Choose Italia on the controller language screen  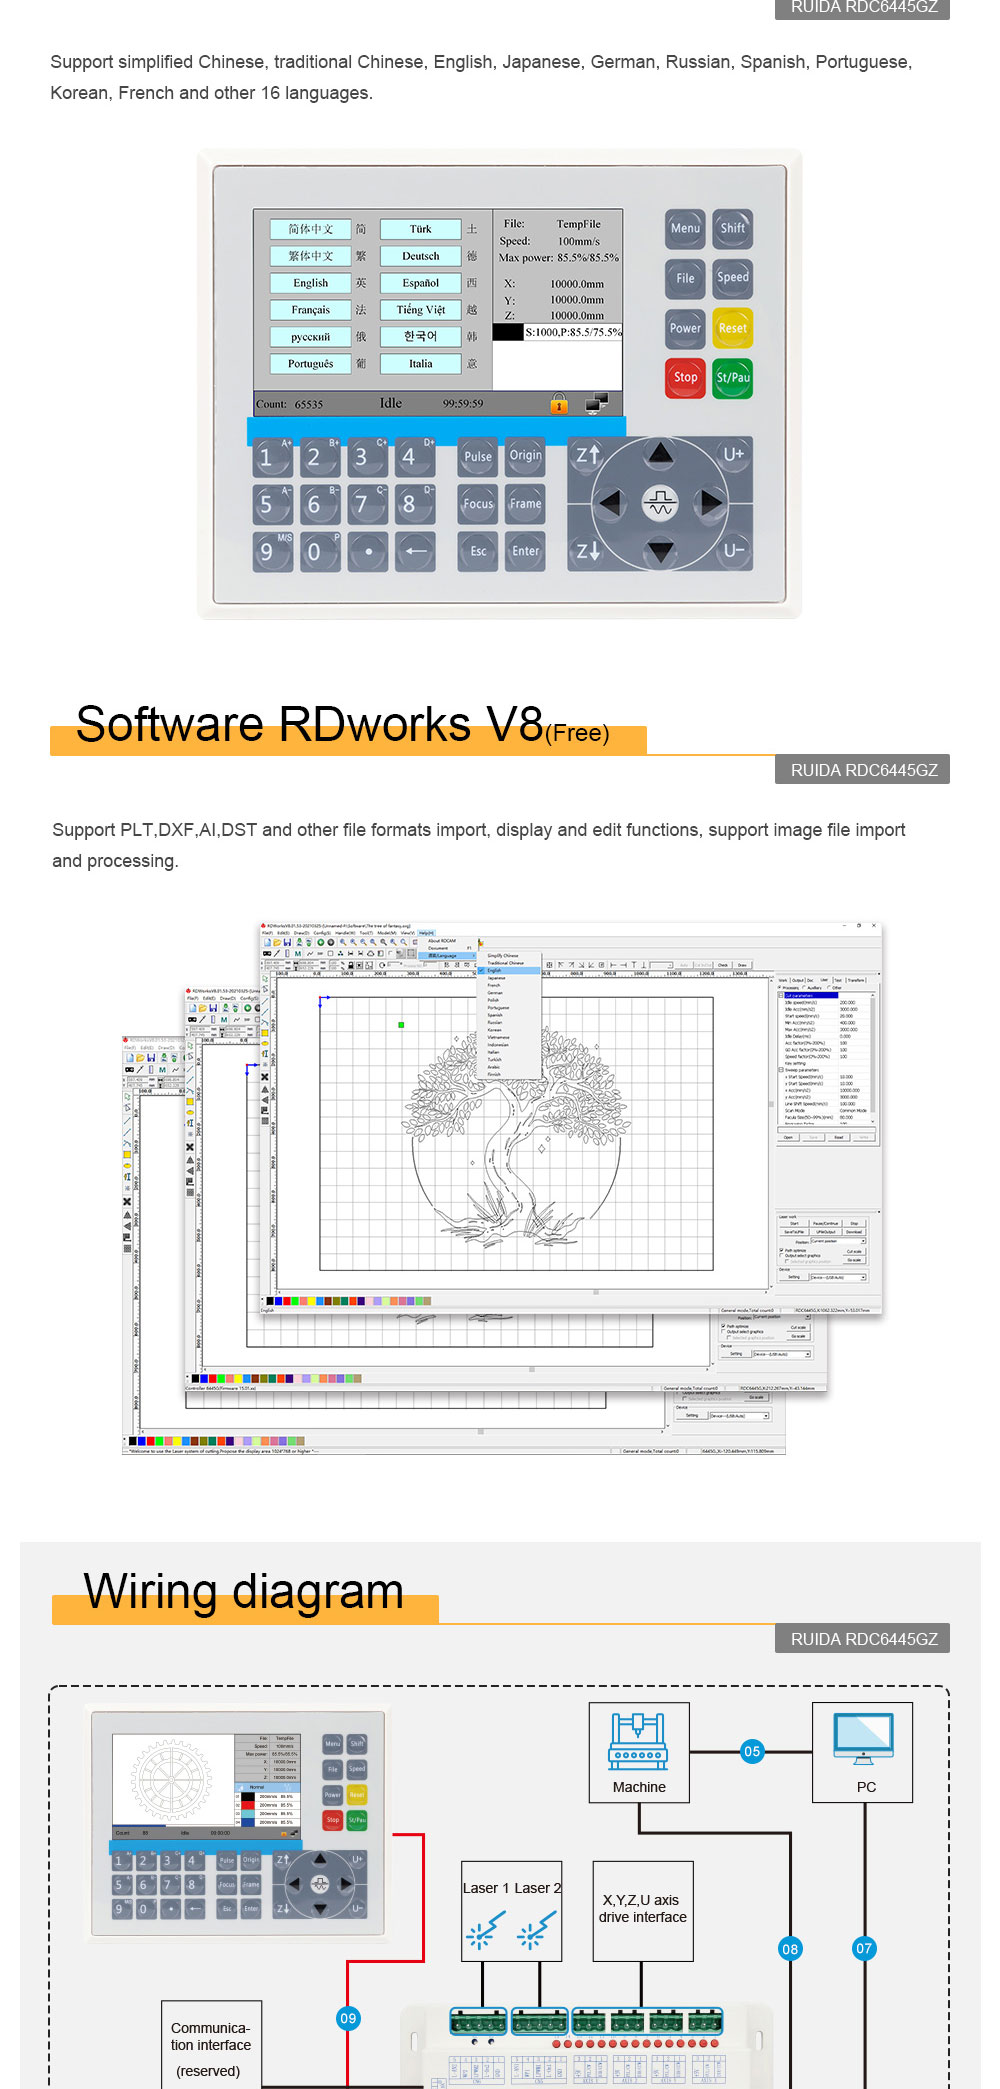[x=421, y=364]
